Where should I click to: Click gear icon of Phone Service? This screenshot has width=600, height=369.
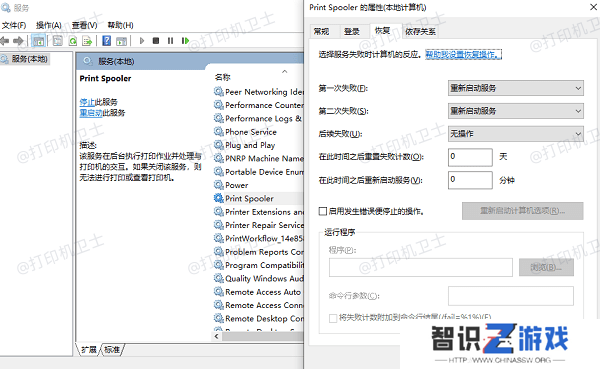tap(218, 132)
